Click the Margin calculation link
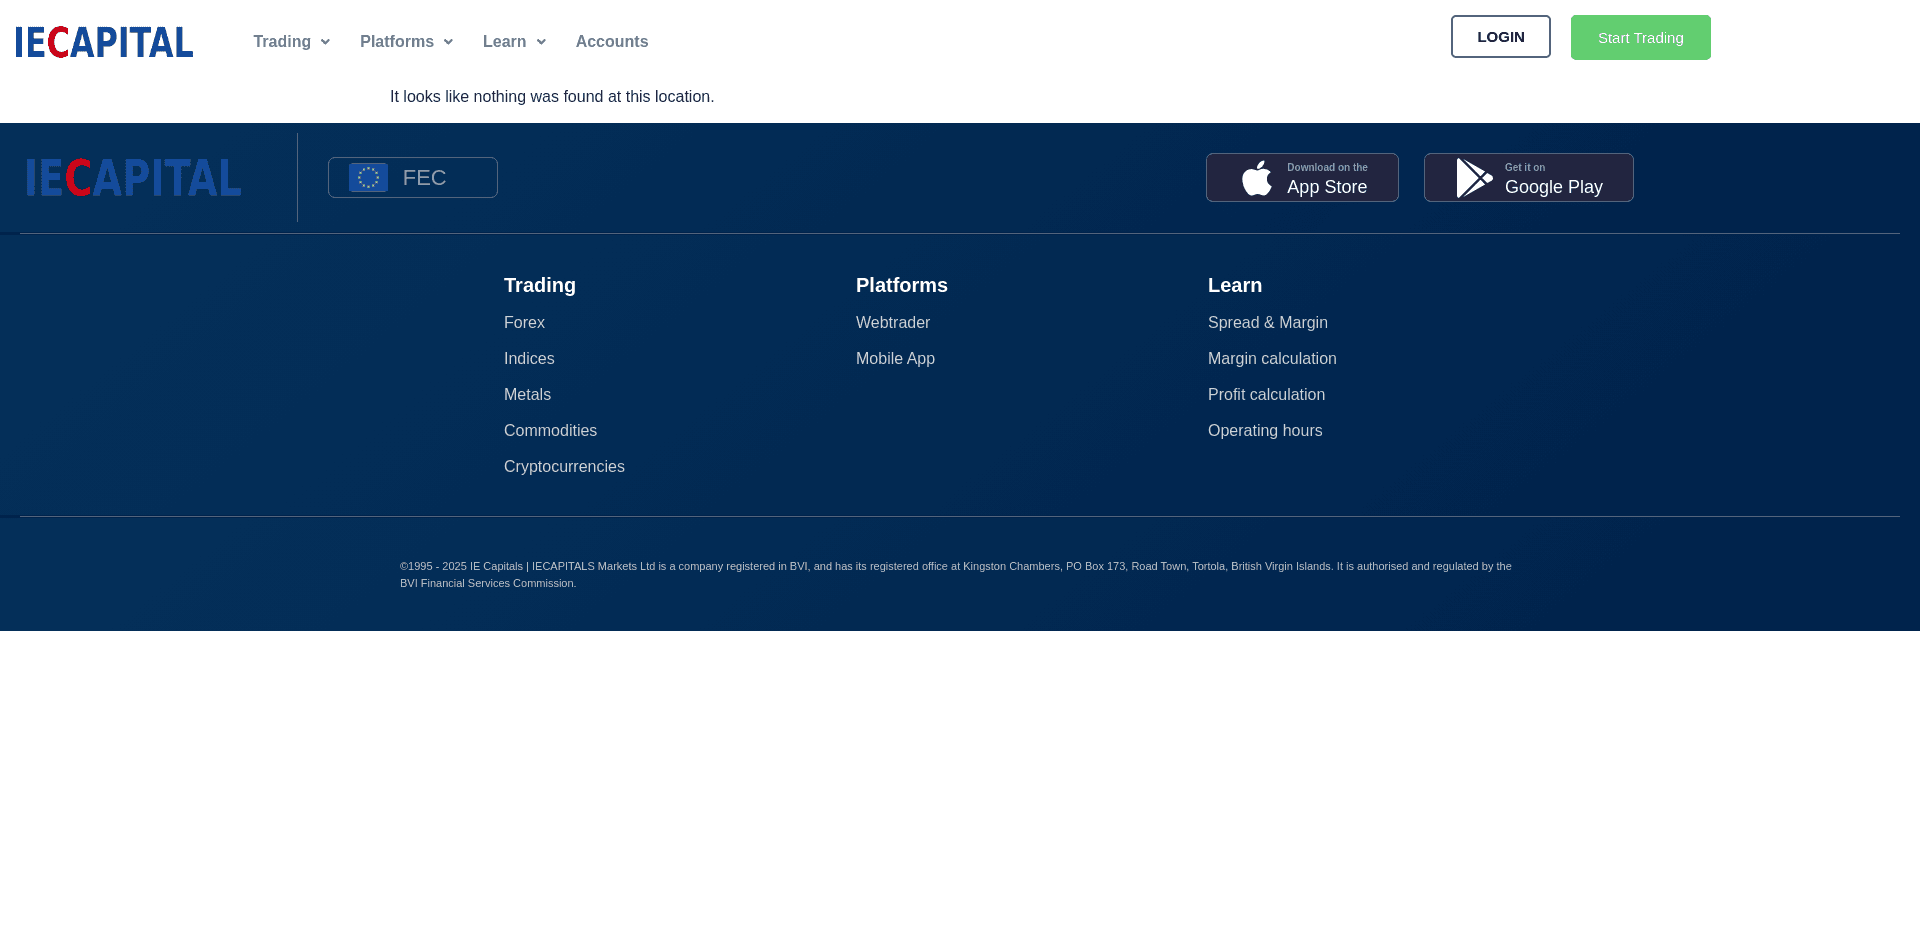The image size is (1920, 925). click(x=1271, y=358)
